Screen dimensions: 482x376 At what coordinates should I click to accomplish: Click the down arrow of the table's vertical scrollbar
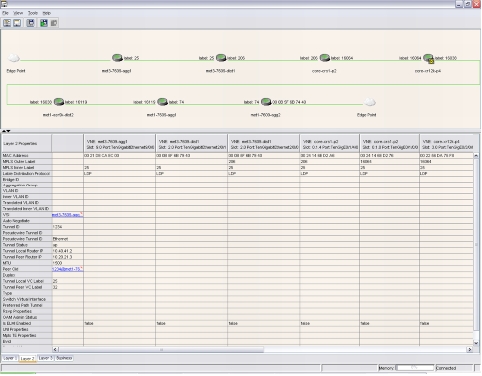click(x=476, y=343)
